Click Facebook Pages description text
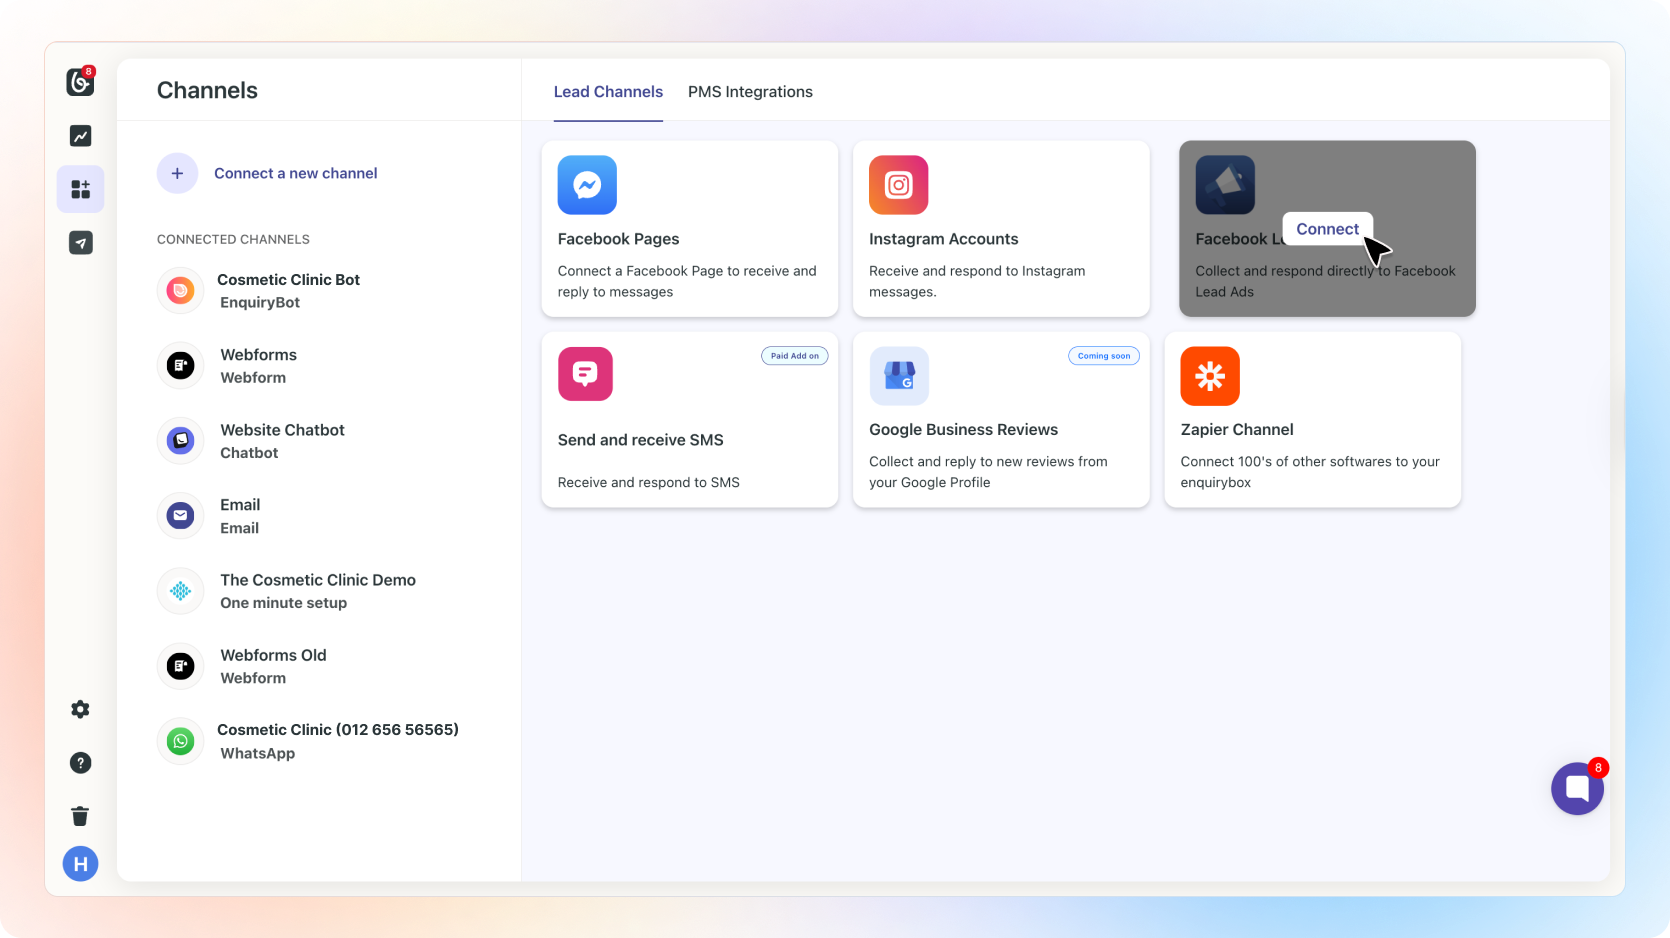The width and height of the screenshot is (1670, 938). 687,281
